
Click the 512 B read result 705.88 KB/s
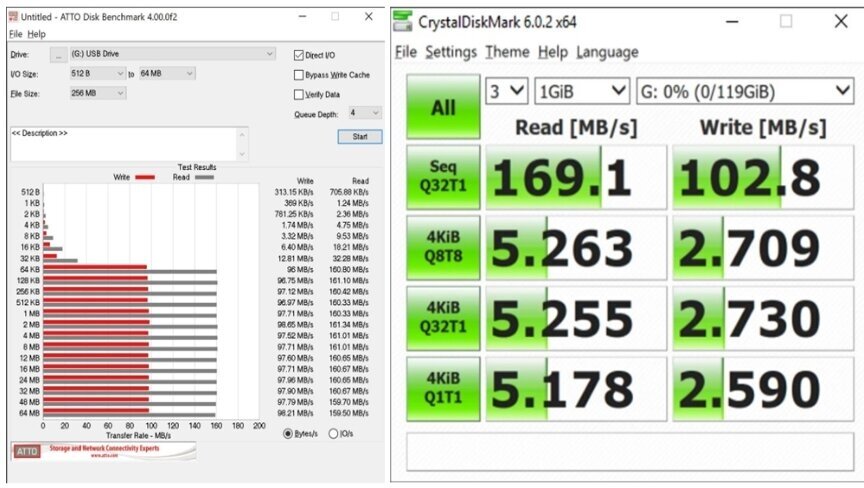click(349, 192)
